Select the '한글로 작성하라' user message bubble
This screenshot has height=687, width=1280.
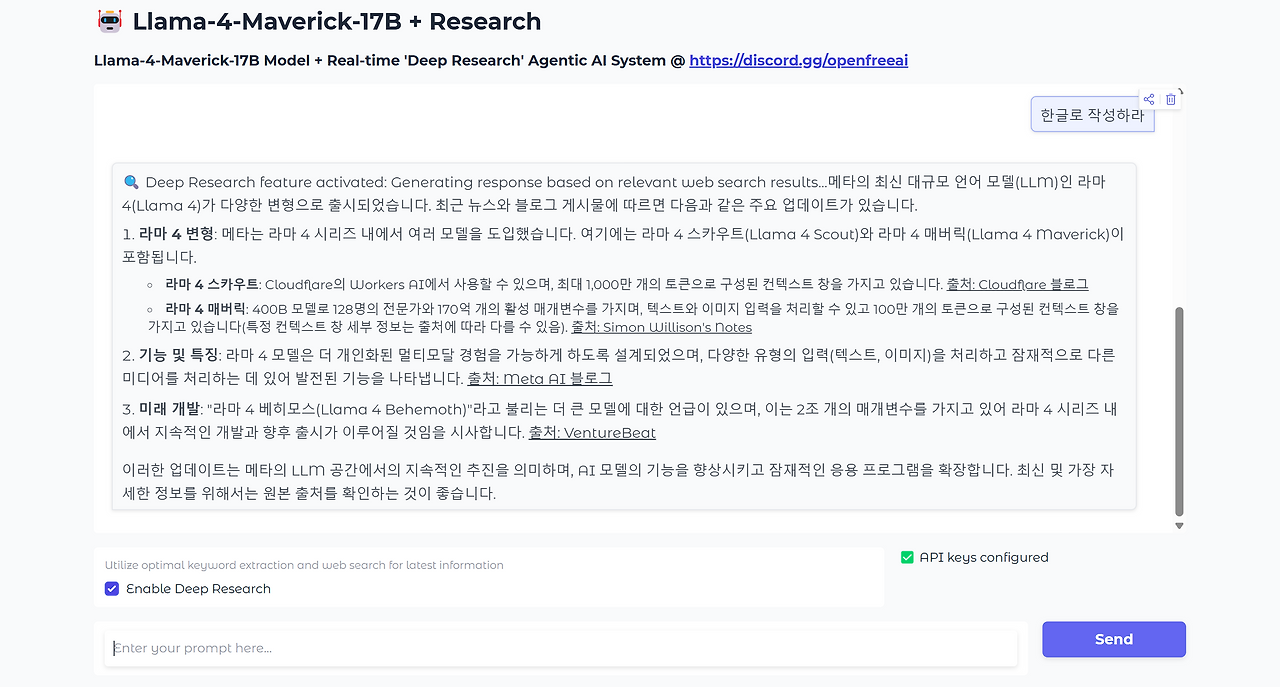tap(1092, 114)
